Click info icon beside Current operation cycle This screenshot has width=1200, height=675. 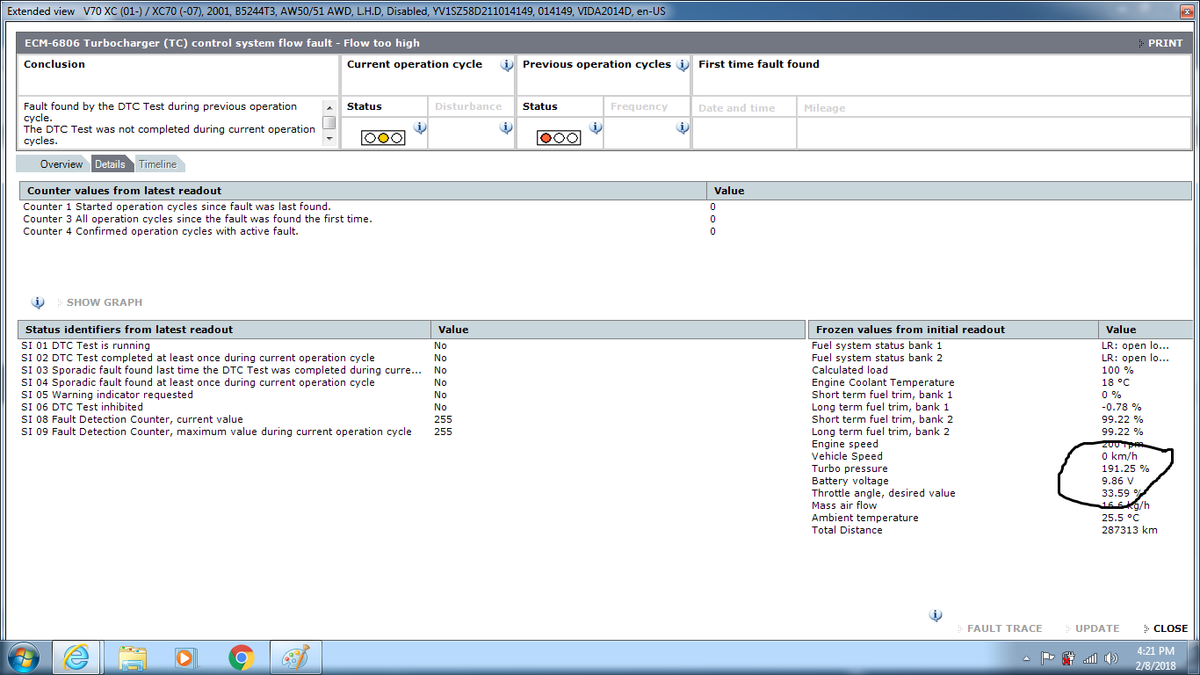[x=506, y=65]
